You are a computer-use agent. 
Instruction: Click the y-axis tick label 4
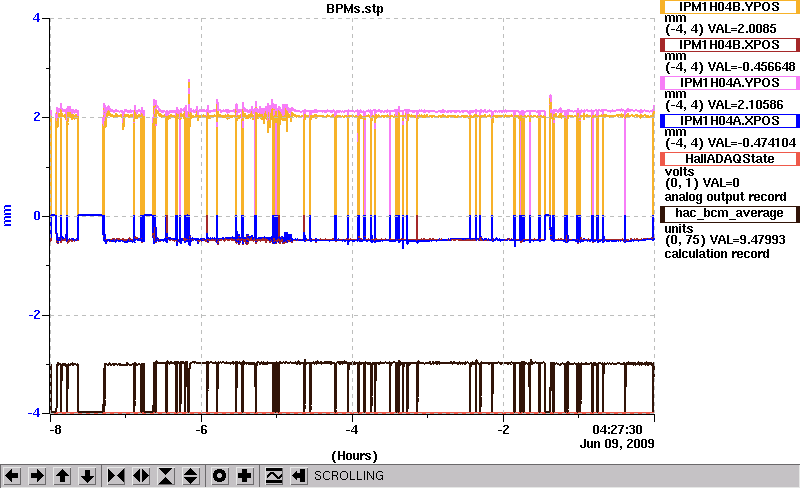click(36, 18)
